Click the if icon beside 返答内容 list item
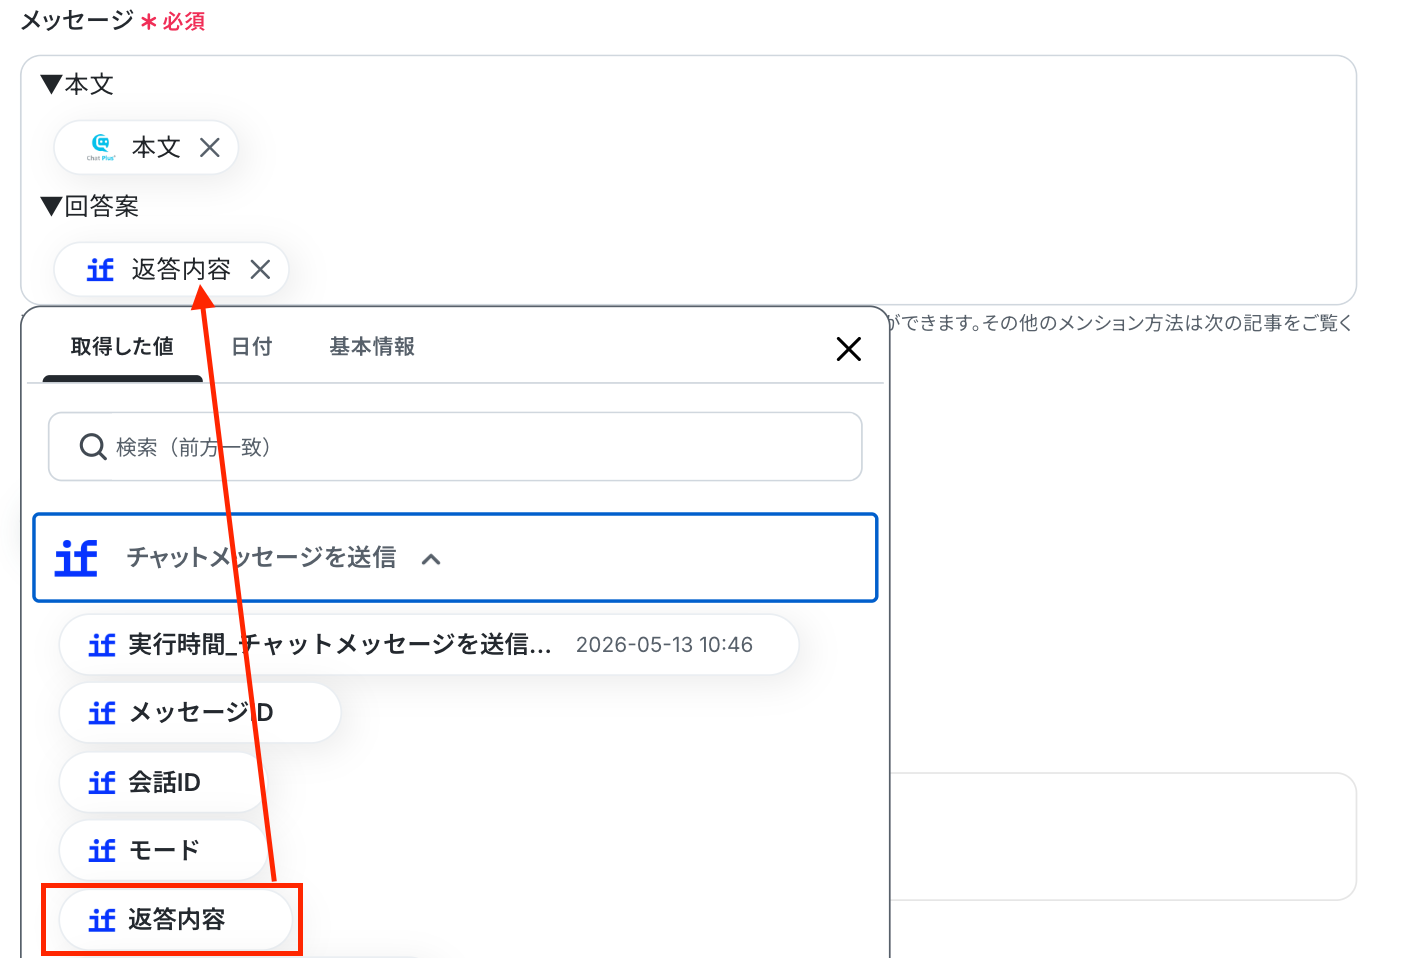Viewport: 1416px width, 958px height. click(x=102, y=920)
